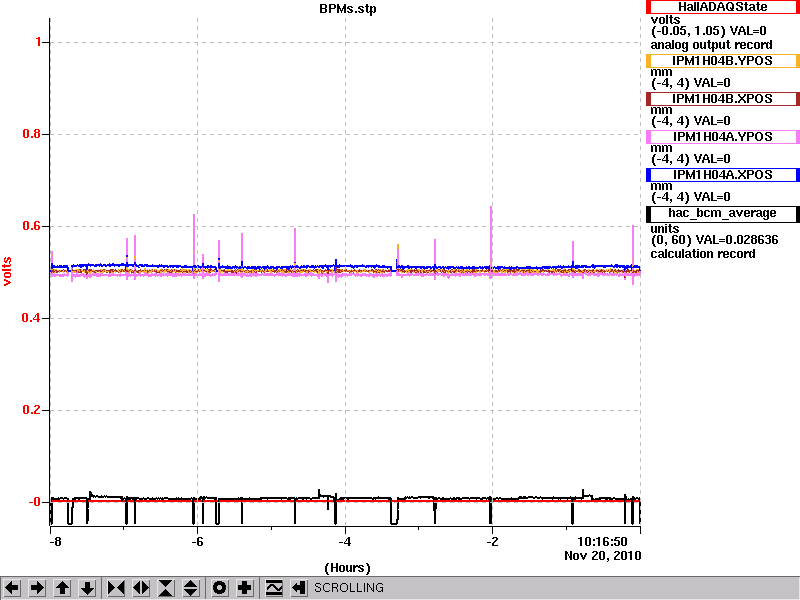
Task: Click the (Hours) x-axis label
Action: (x=347, y=568)
